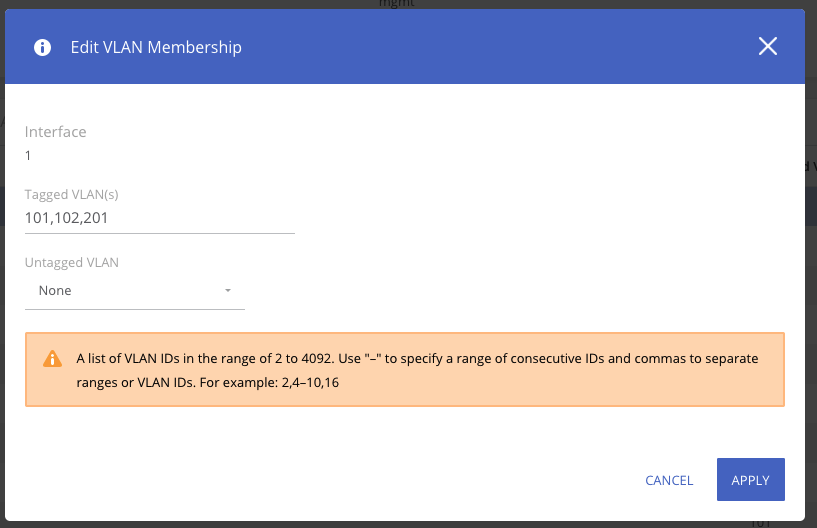Close the Edit VLAN Membership dialog
Image resolution: width=817 pixels, height=528 pixels.
[x=768, y=46]
